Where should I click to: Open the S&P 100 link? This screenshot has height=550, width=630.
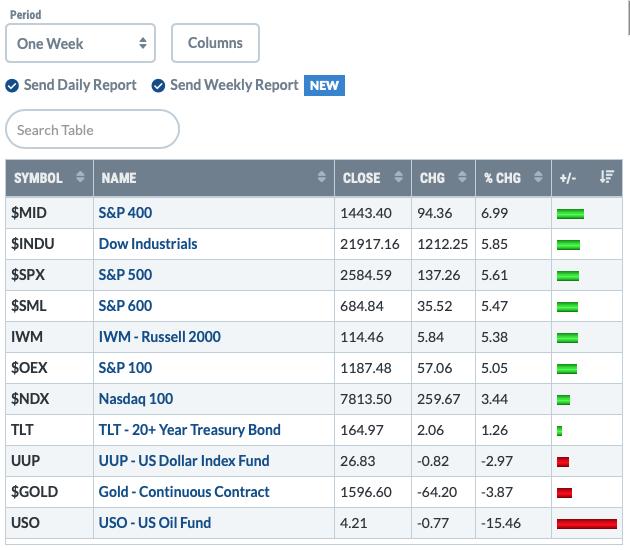pos(125,368)
